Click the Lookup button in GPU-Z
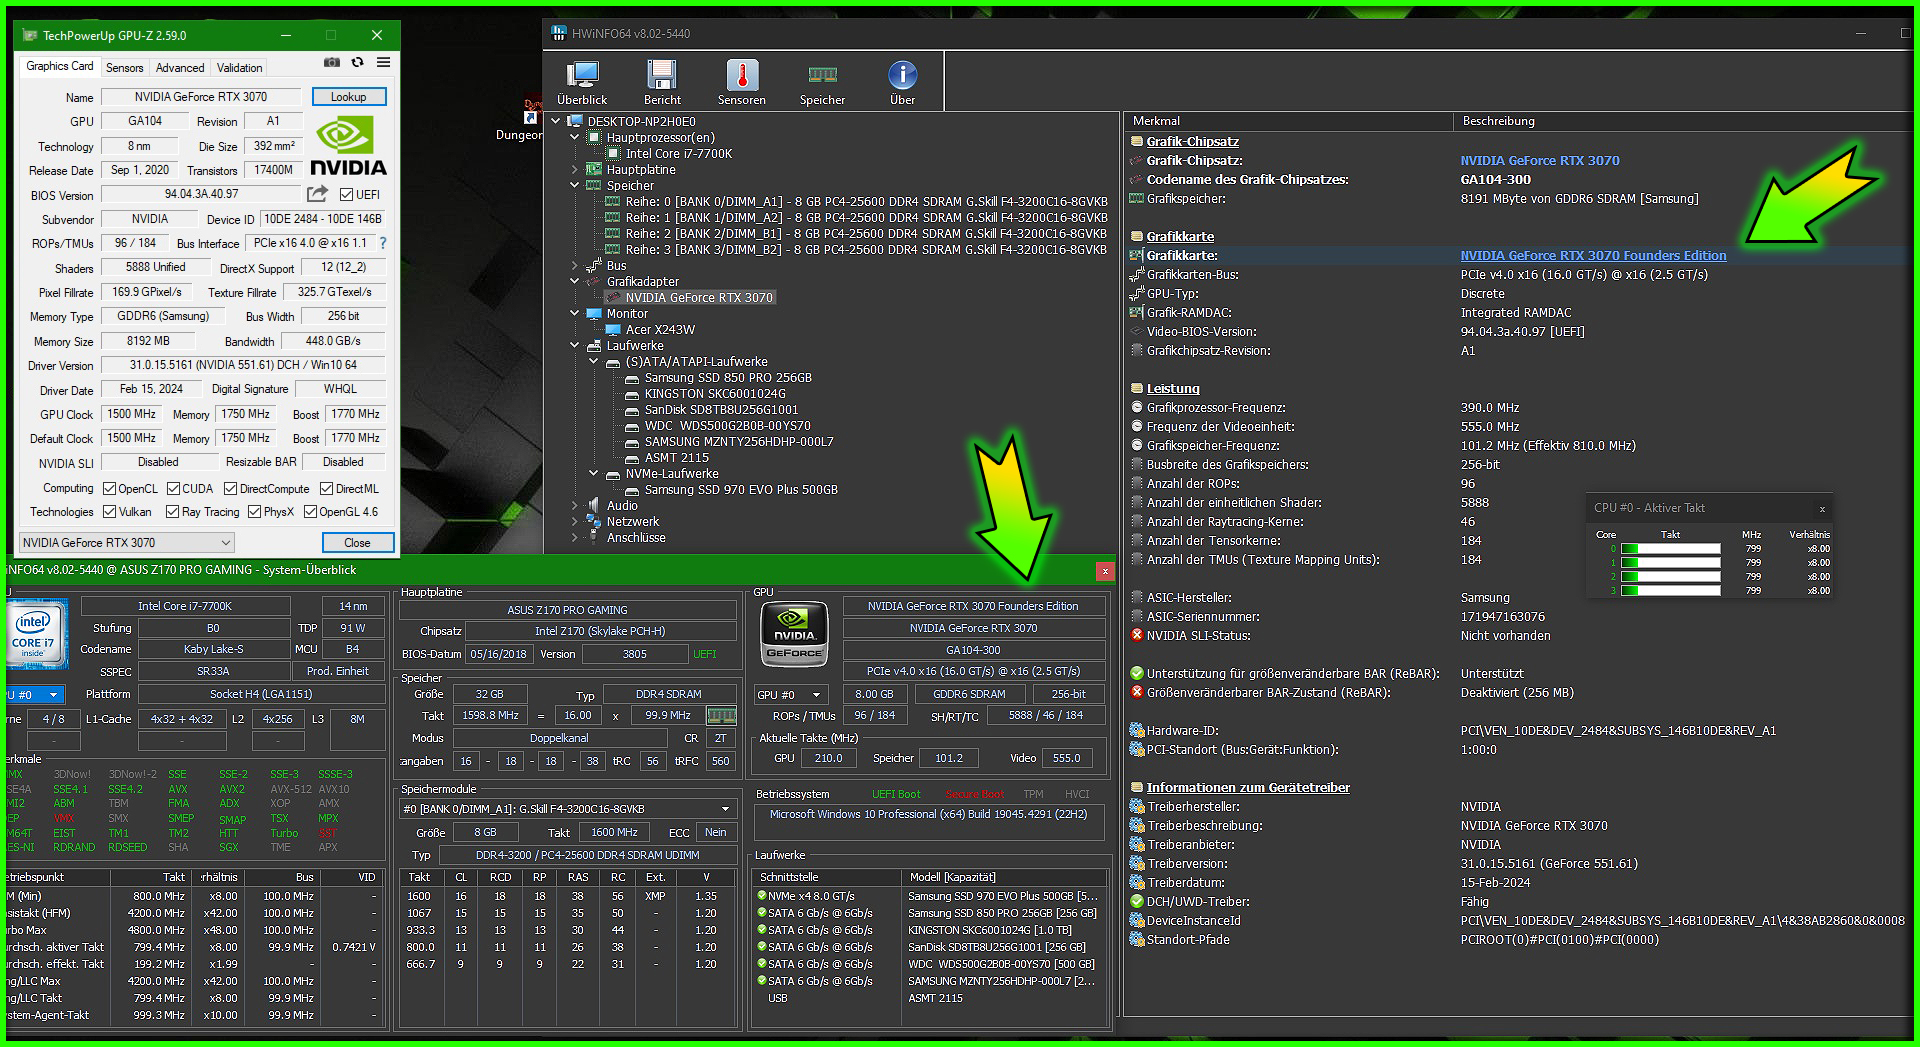 click(348, 97)
